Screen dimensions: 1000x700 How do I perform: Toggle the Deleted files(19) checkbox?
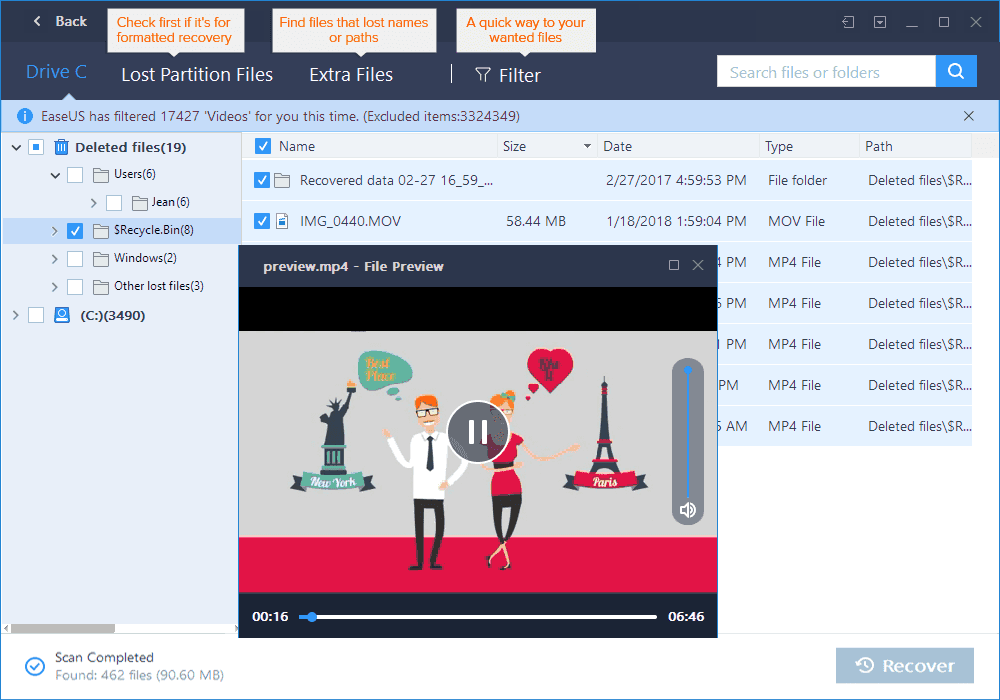tap(36, 147)
